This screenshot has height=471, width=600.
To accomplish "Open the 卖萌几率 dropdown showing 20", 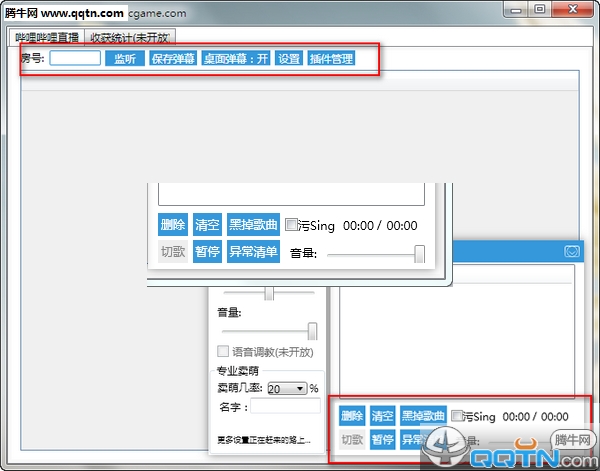I will pos(287,389).
